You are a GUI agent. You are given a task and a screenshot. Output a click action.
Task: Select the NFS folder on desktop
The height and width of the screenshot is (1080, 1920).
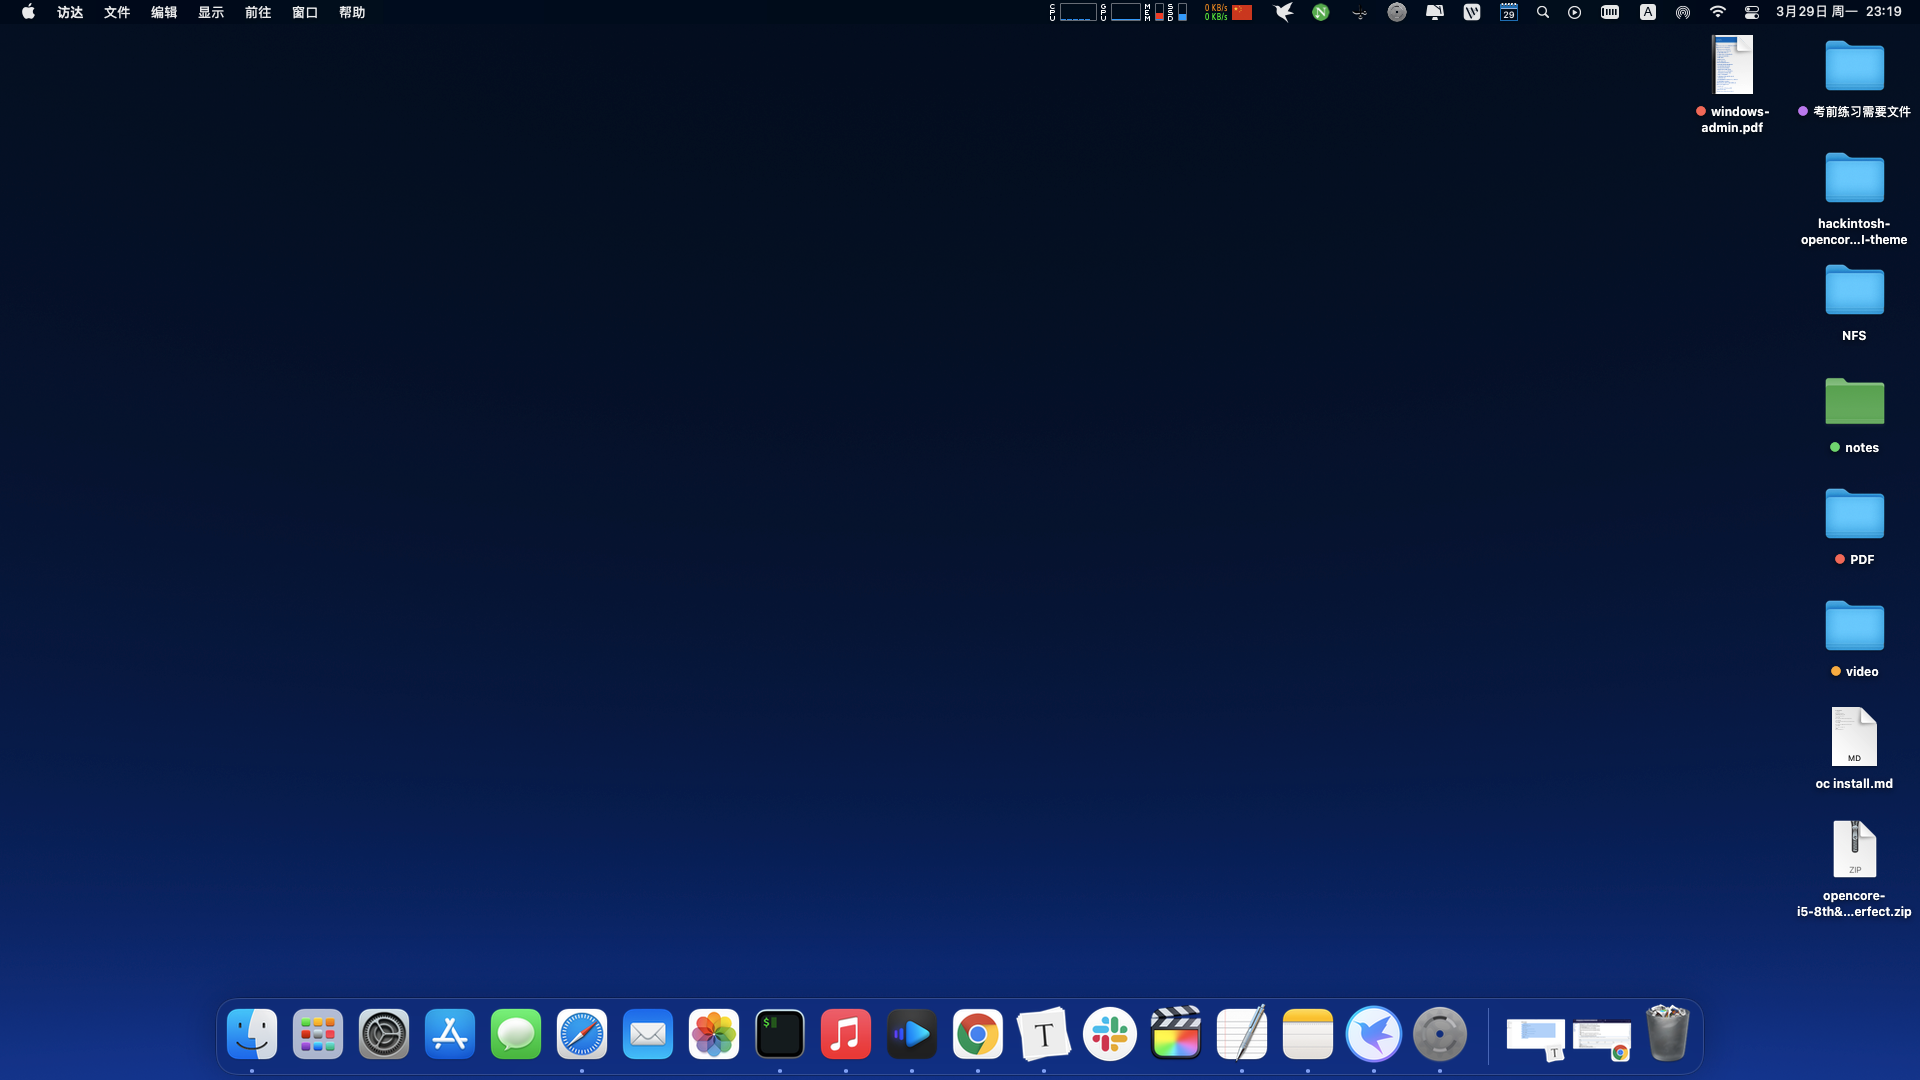tap(1854, 302)
